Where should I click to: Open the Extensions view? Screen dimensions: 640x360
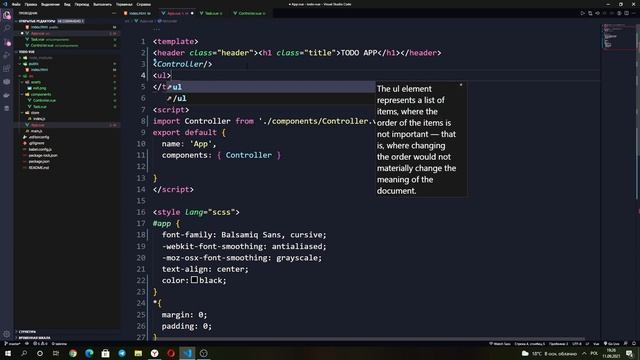[7, 69]
